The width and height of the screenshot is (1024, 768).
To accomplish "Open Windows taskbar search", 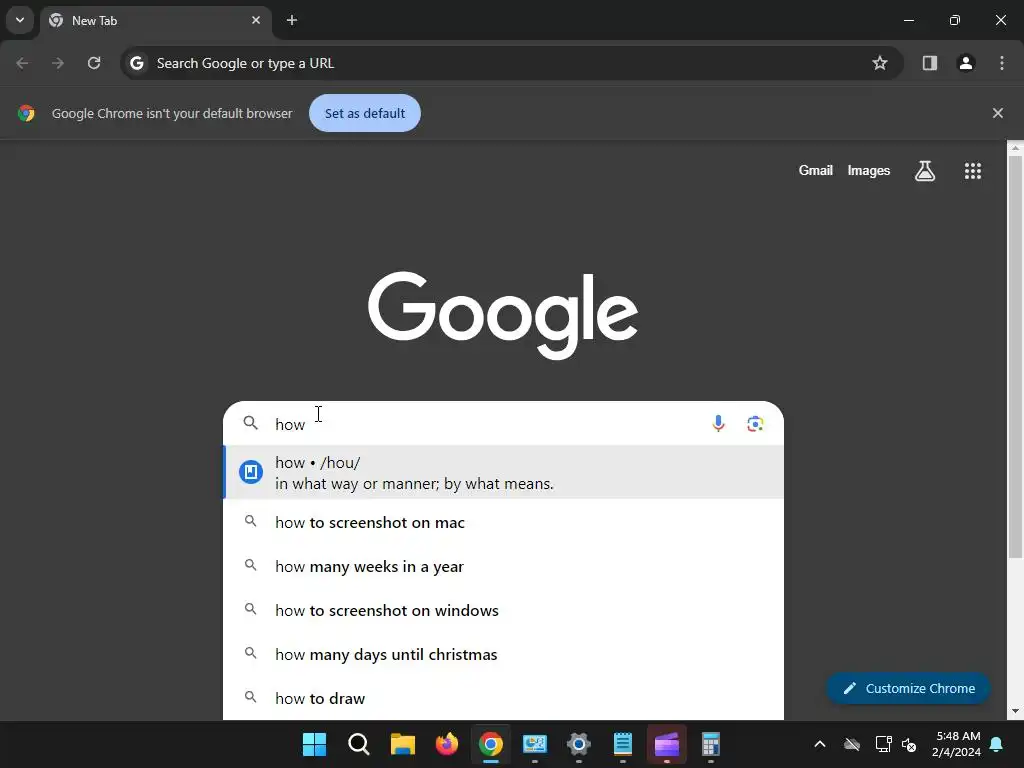I will pyautogui.click(x=359, y=744).
